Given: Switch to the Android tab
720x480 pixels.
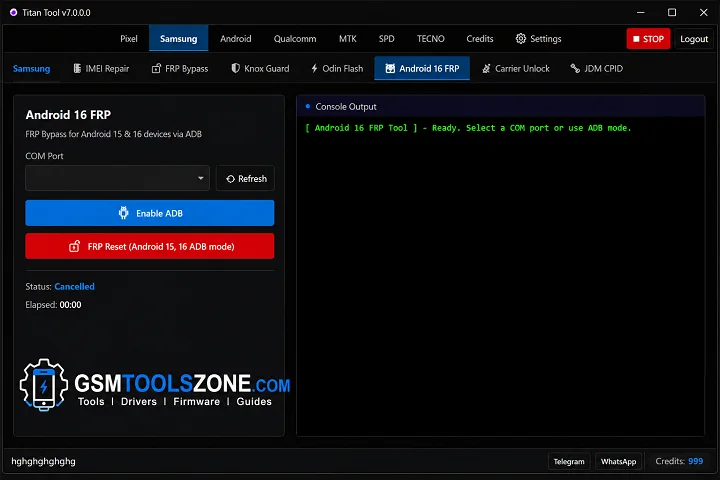Looking at the screenshot, I should pos(236,39).
